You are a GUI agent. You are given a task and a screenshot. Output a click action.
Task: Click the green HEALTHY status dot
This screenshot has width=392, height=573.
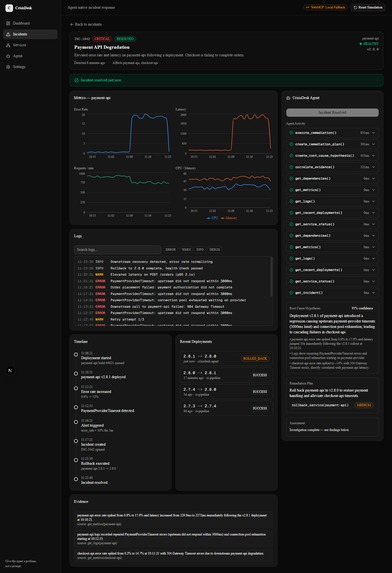click(x=361, y=44)
